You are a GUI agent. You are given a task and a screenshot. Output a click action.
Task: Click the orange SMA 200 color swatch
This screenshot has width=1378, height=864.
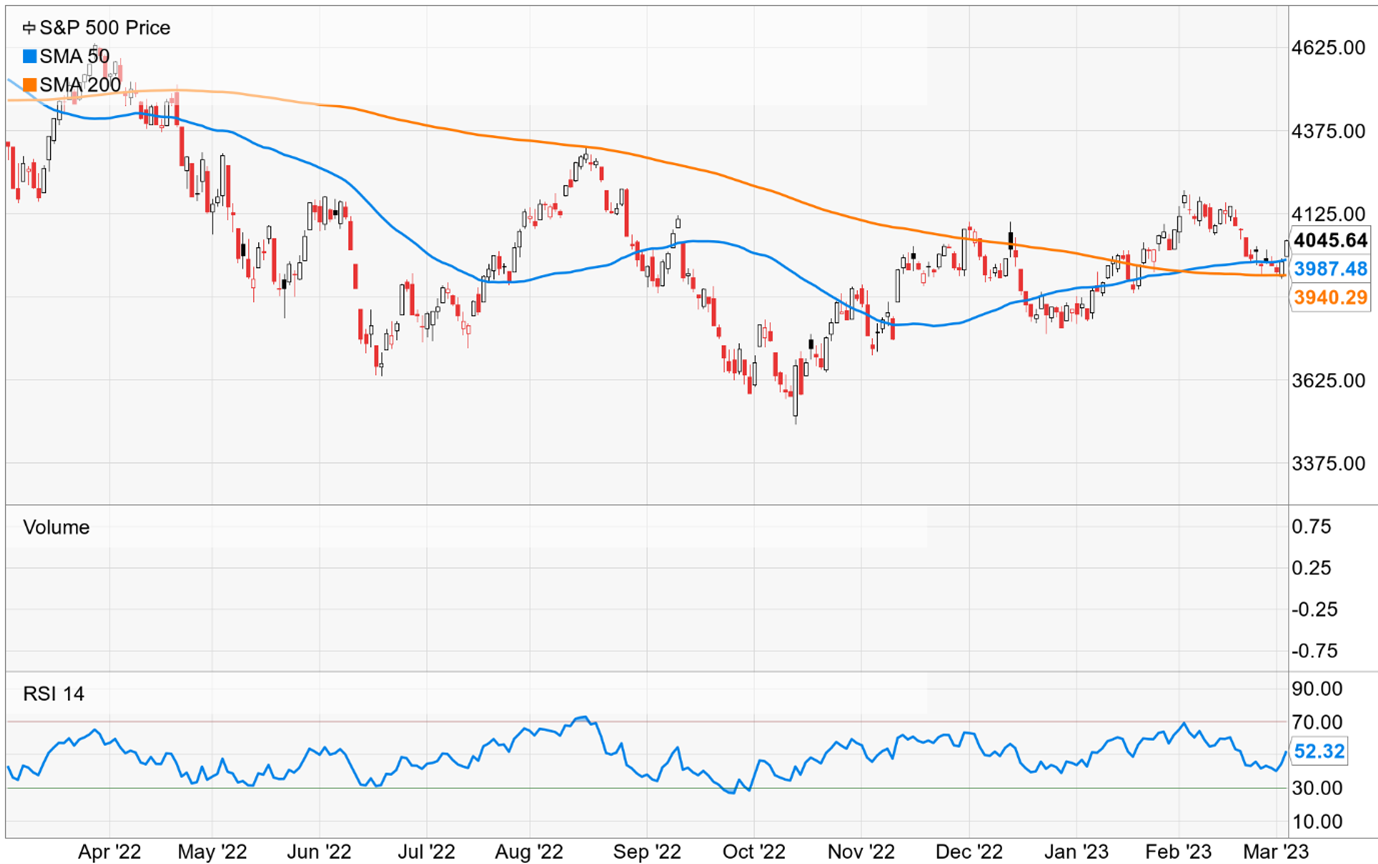pos(28,86)
